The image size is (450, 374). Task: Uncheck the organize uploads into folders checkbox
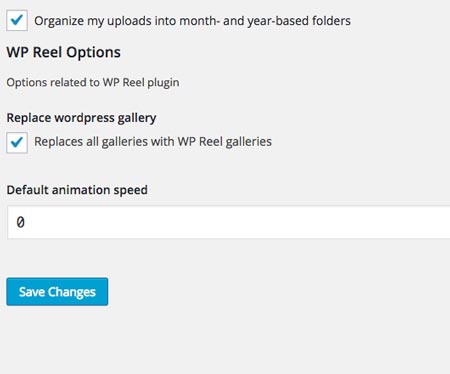click(17, 20)
